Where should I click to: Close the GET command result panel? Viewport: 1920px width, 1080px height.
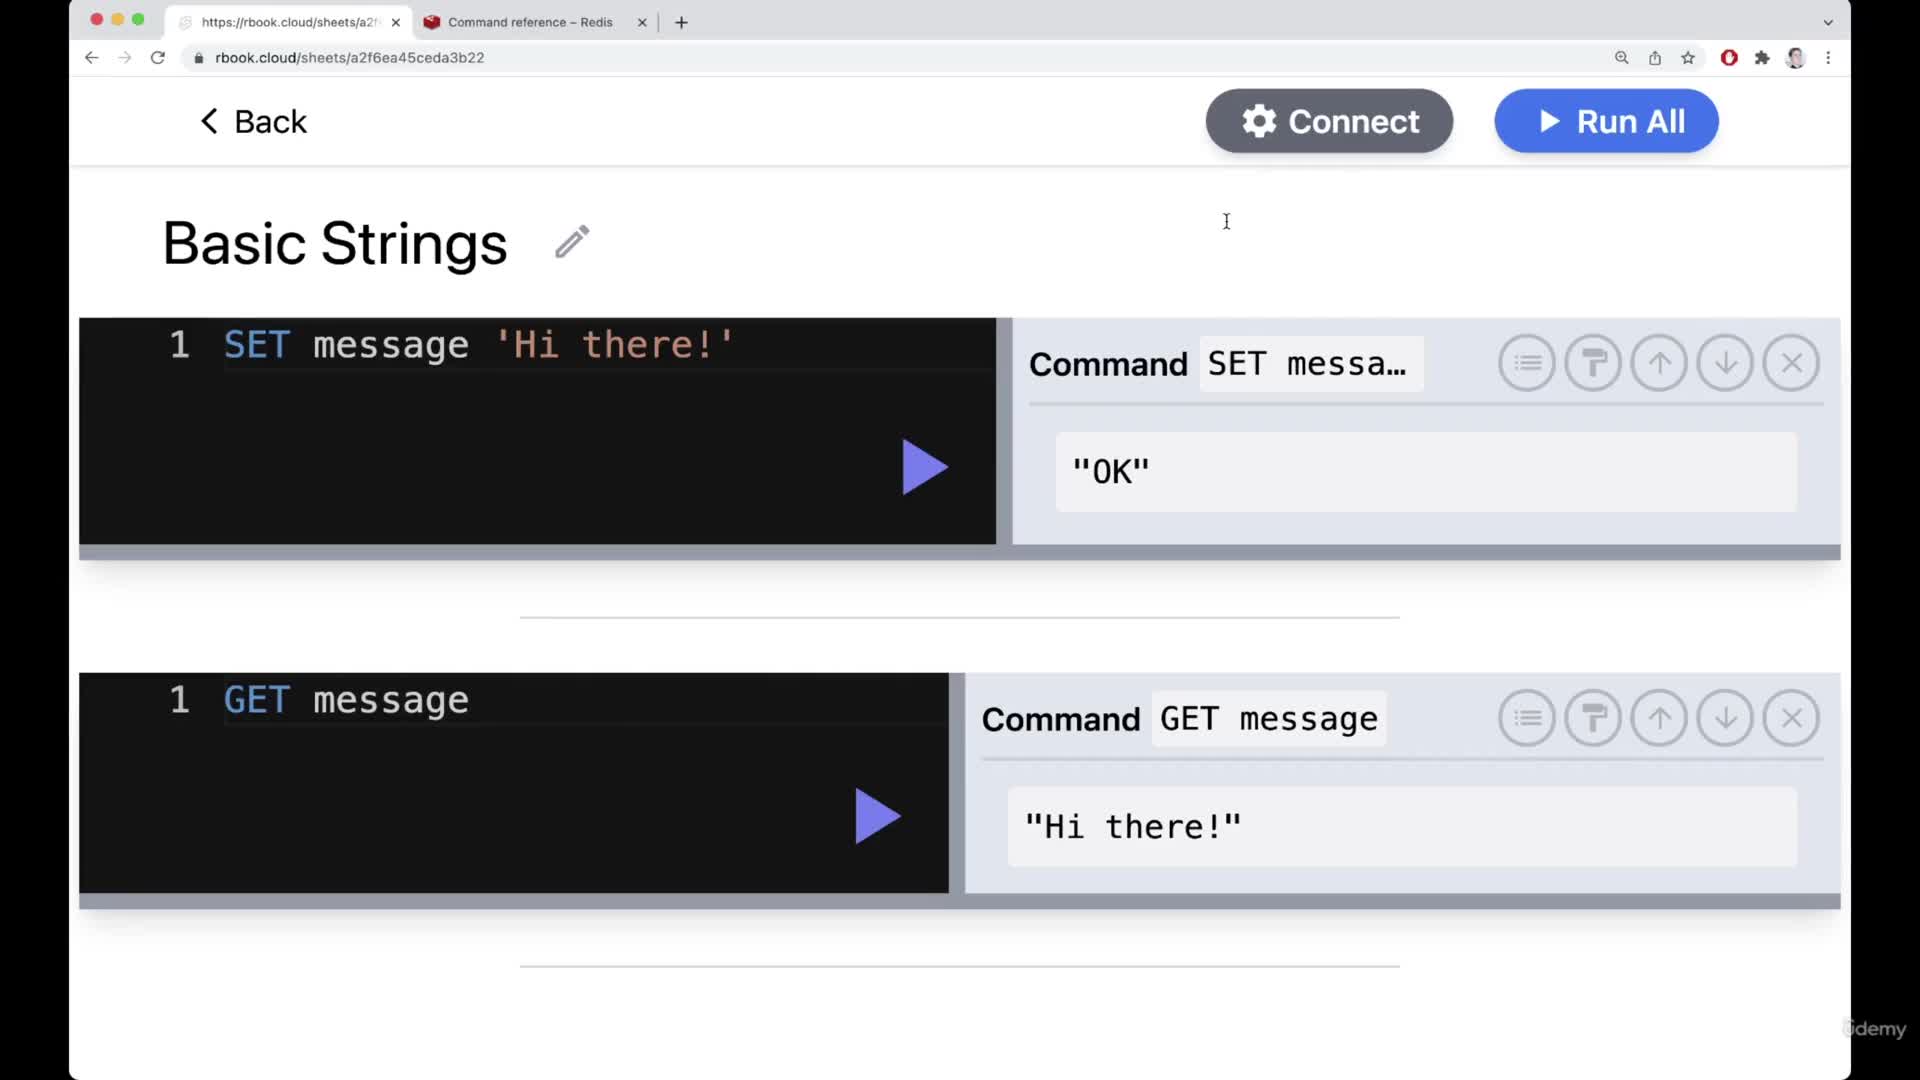click(1791, 717)
